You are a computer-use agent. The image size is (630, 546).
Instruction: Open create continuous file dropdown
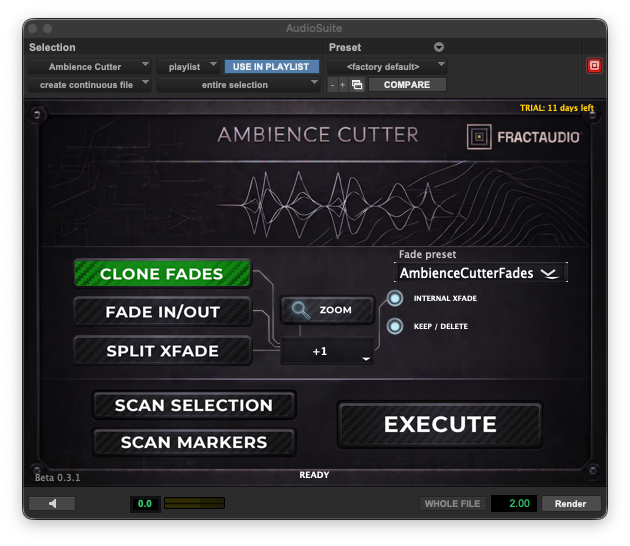click(89, 85)
